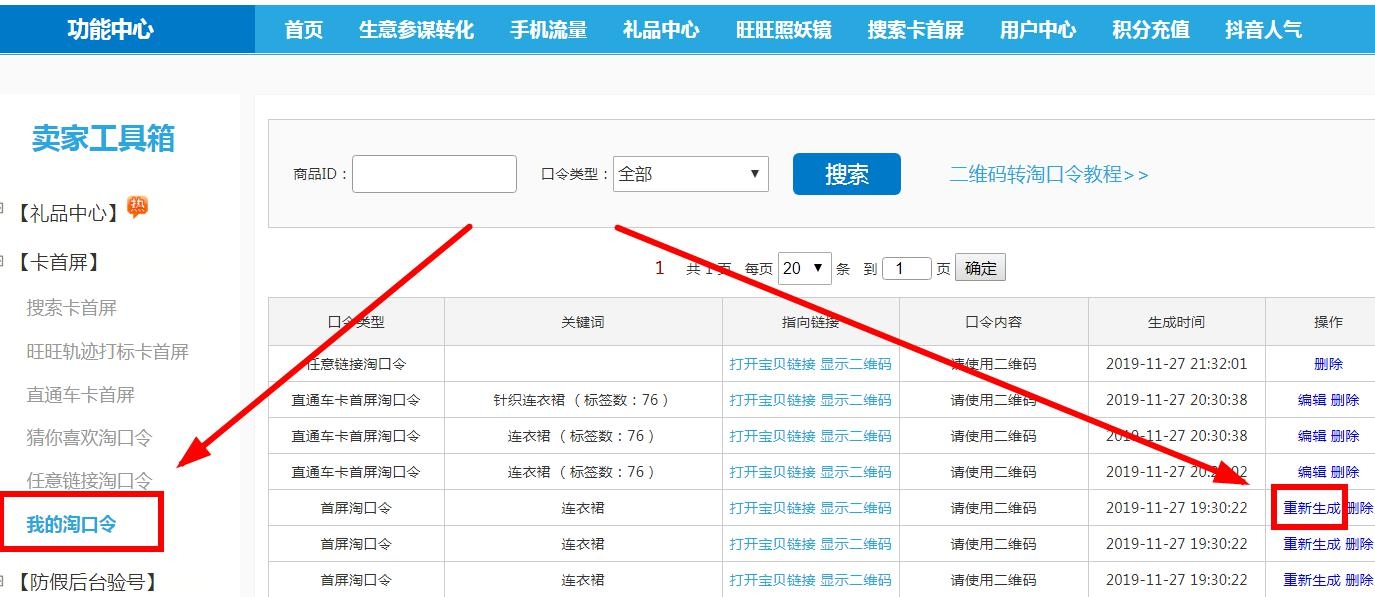Screen dimensions: 1375x597
Task: Expand the 卡首屏 sidebar section
Action: click(x=58, y=262)
